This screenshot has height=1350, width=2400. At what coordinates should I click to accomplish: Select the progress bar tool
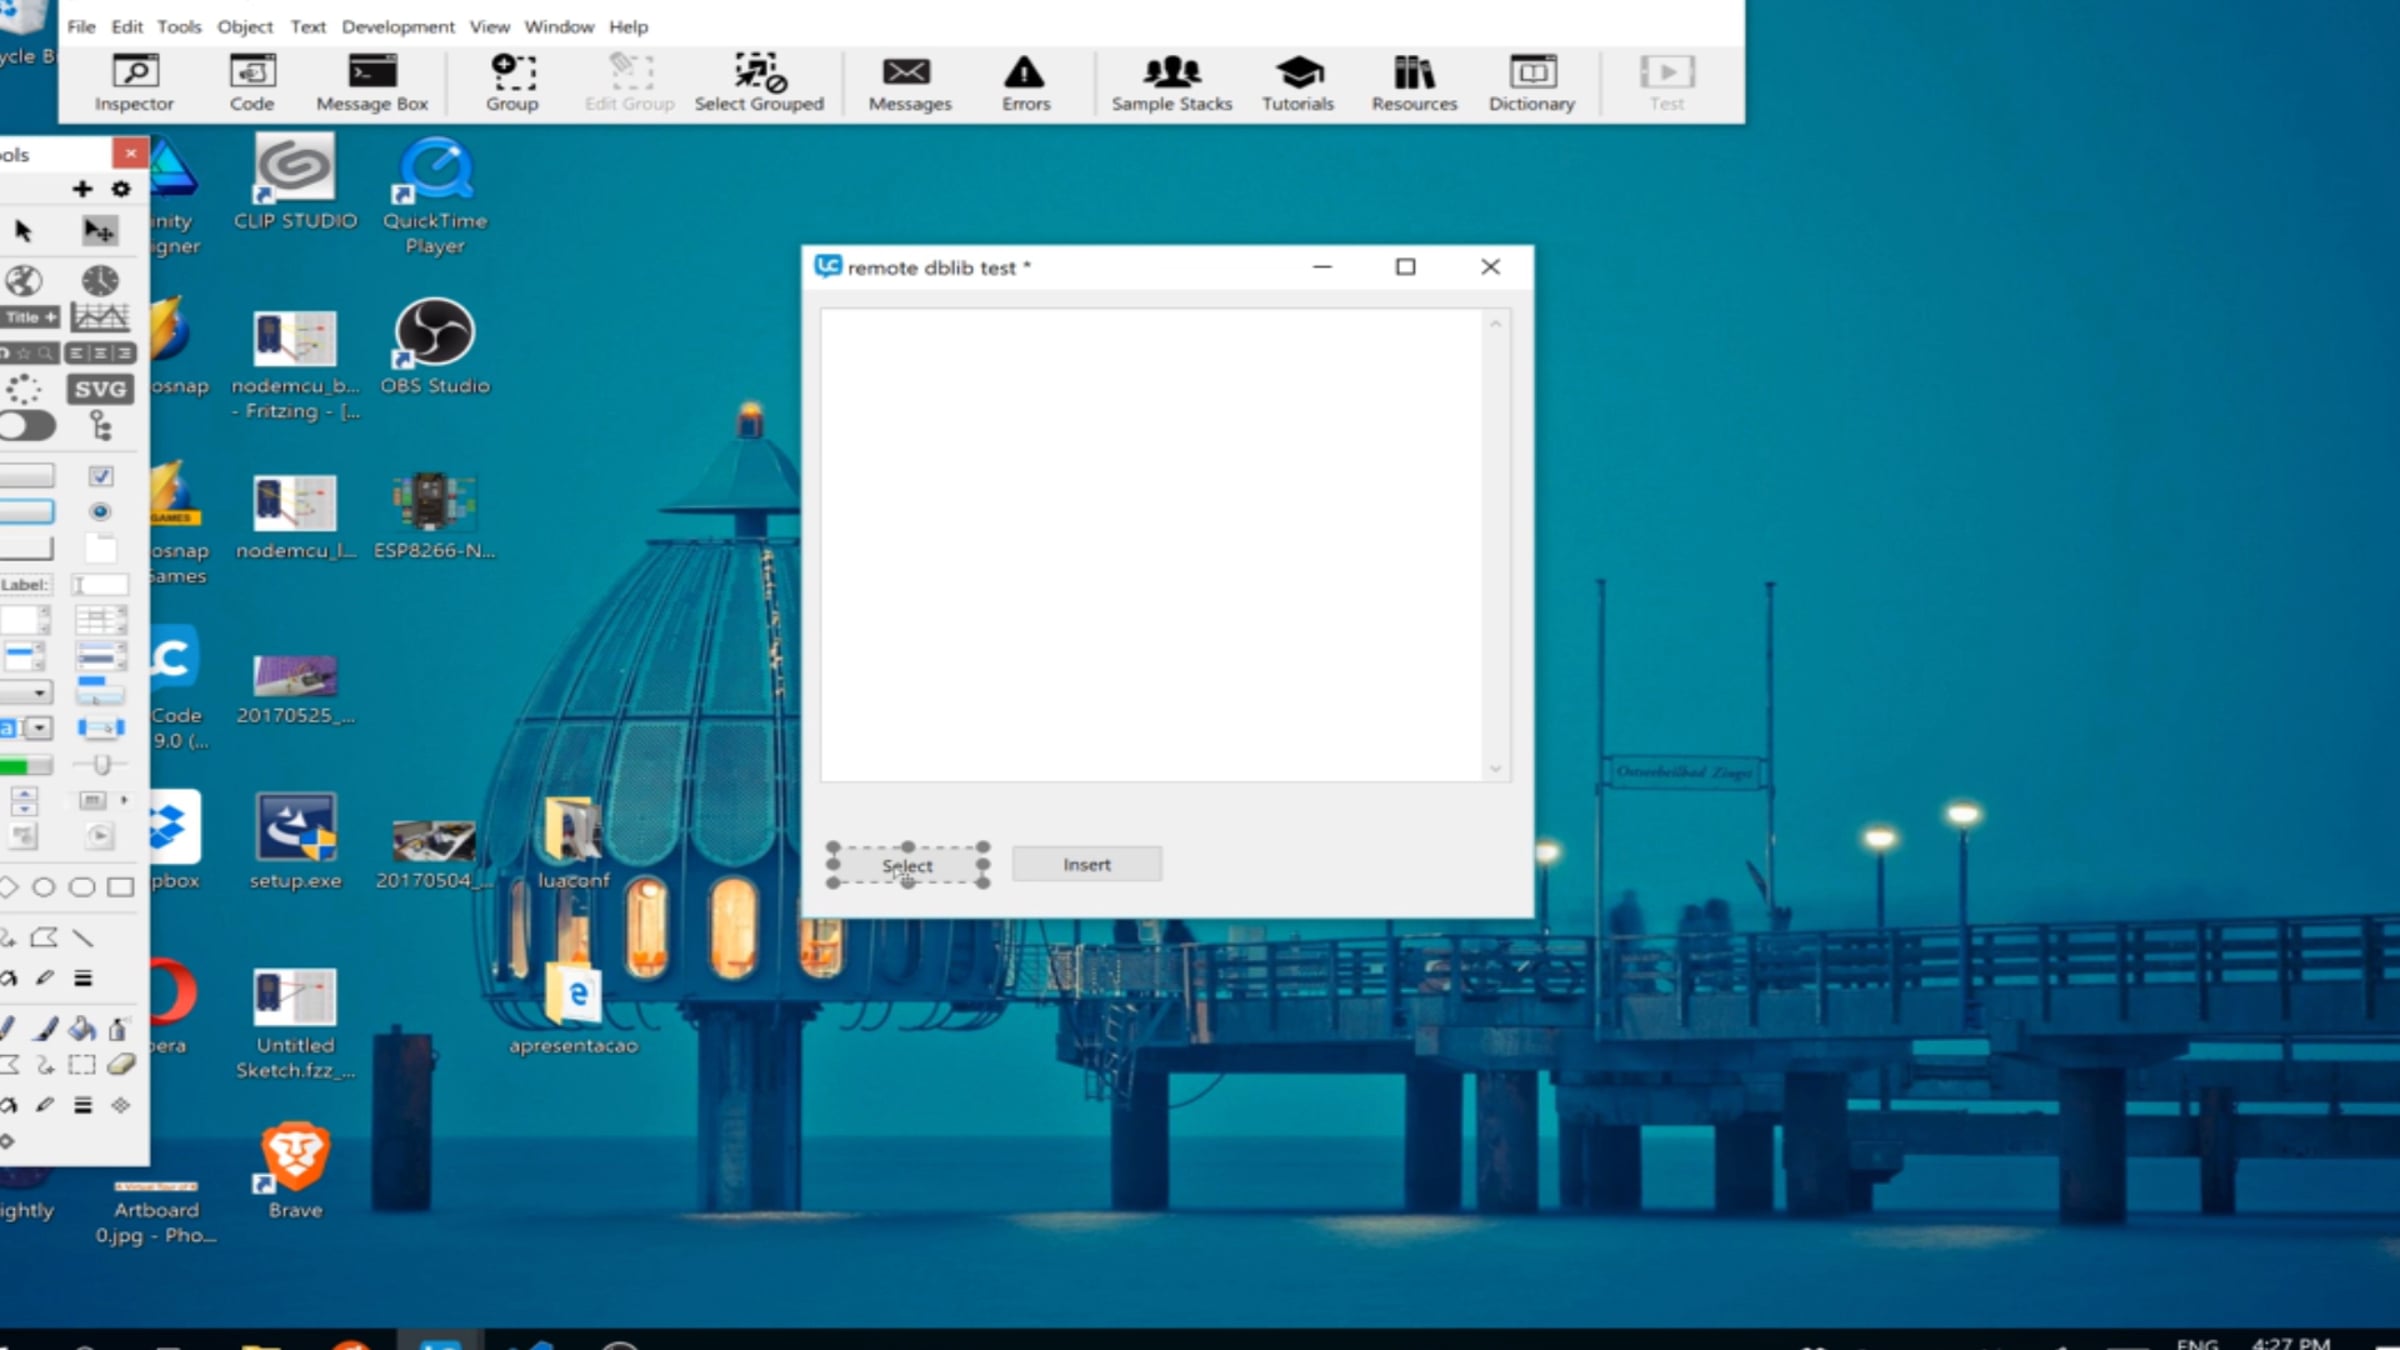(x=26, y=766)
